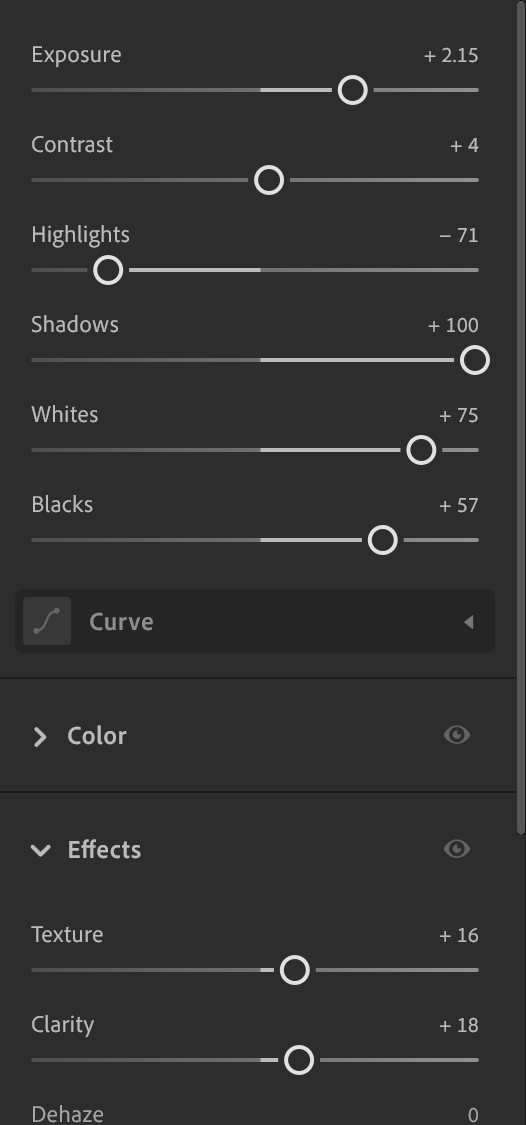Select the Exposure value +2.15 field
The height and width of the screenshot is (1125, 526).
(451, 55)
